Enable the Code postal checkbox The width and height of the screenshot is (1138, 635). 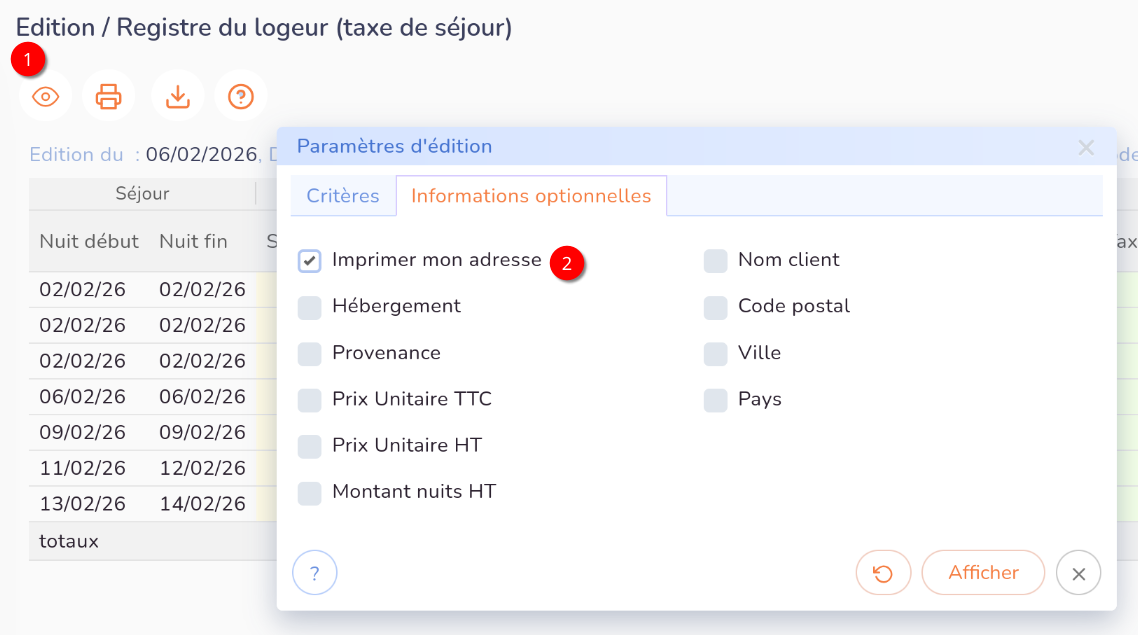click(716, 306)
